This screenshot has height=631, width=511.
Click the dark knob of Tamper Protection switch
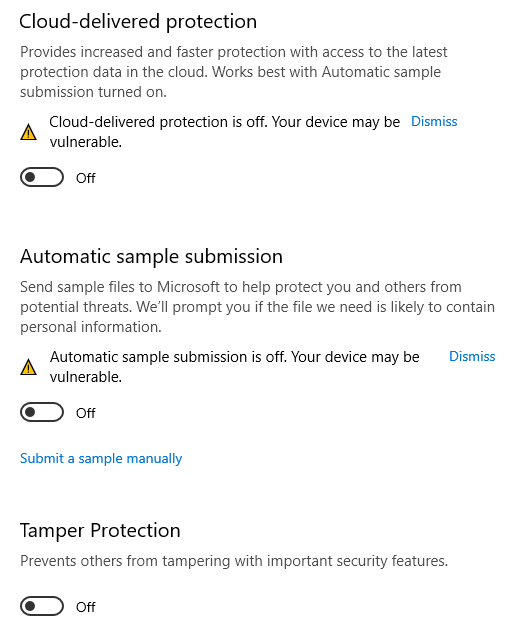[31, 606]
